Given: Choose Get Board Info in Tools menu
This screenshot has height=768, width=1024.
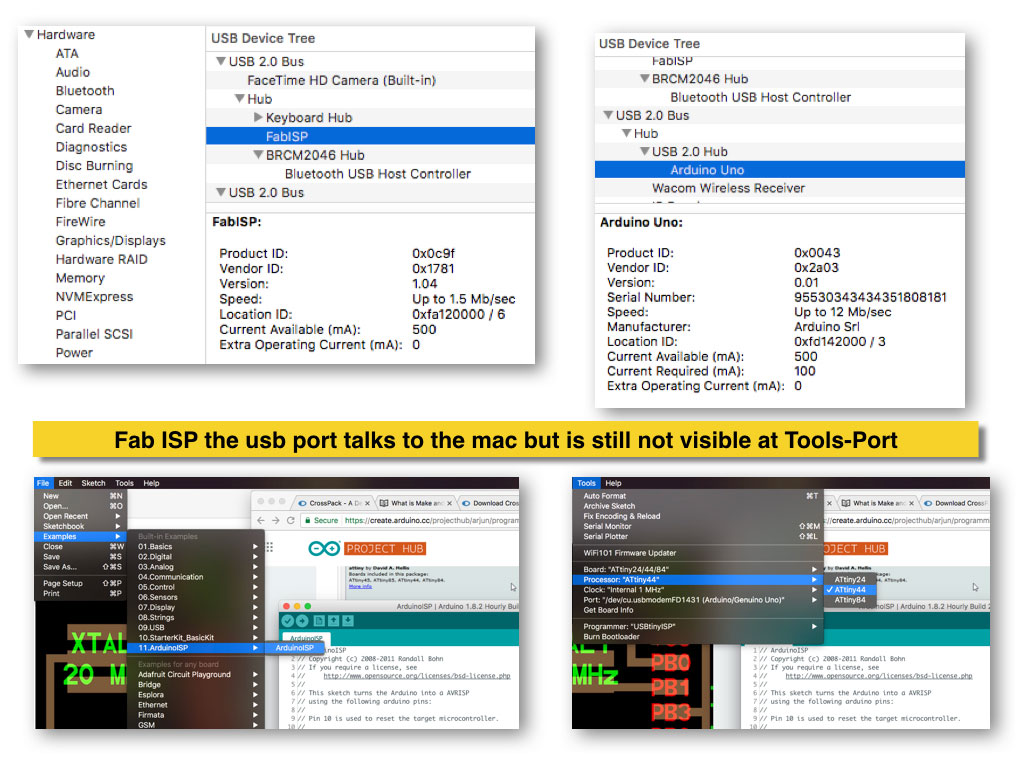Looking at the screenshot, I should coord(697,610).
